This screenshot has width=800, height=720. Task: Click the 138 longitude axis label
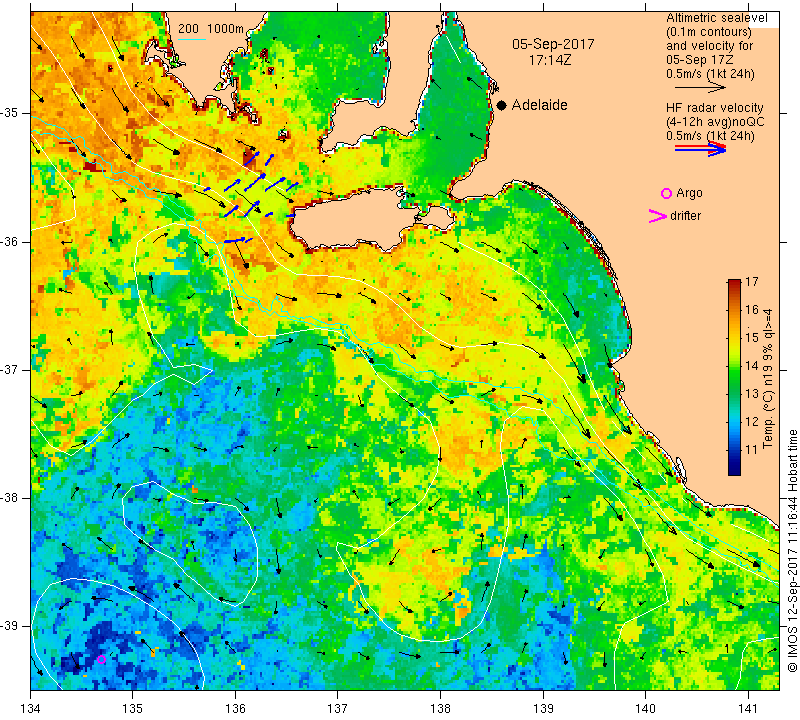(440, 708)
